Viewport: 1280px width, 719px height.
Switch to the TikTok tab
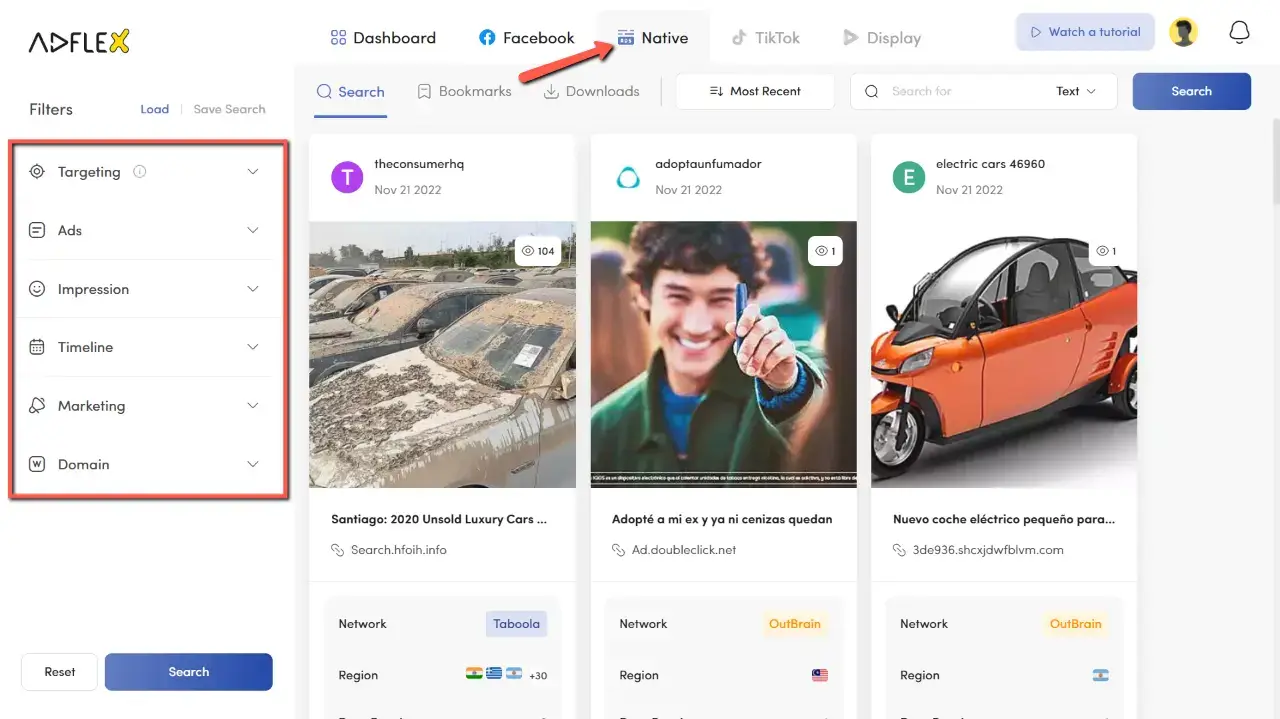click(x=766, y=37)
